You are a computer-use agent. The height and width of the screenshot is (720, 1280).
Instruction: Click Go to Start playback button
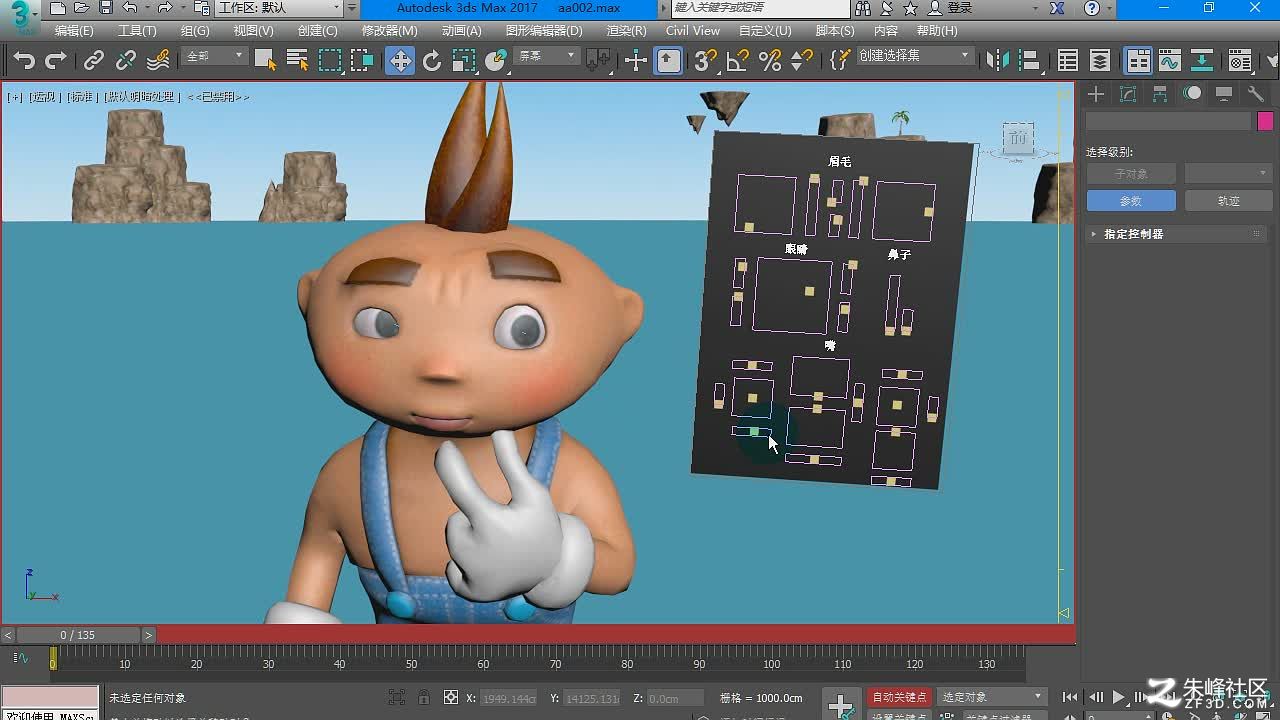(1070, 697)
